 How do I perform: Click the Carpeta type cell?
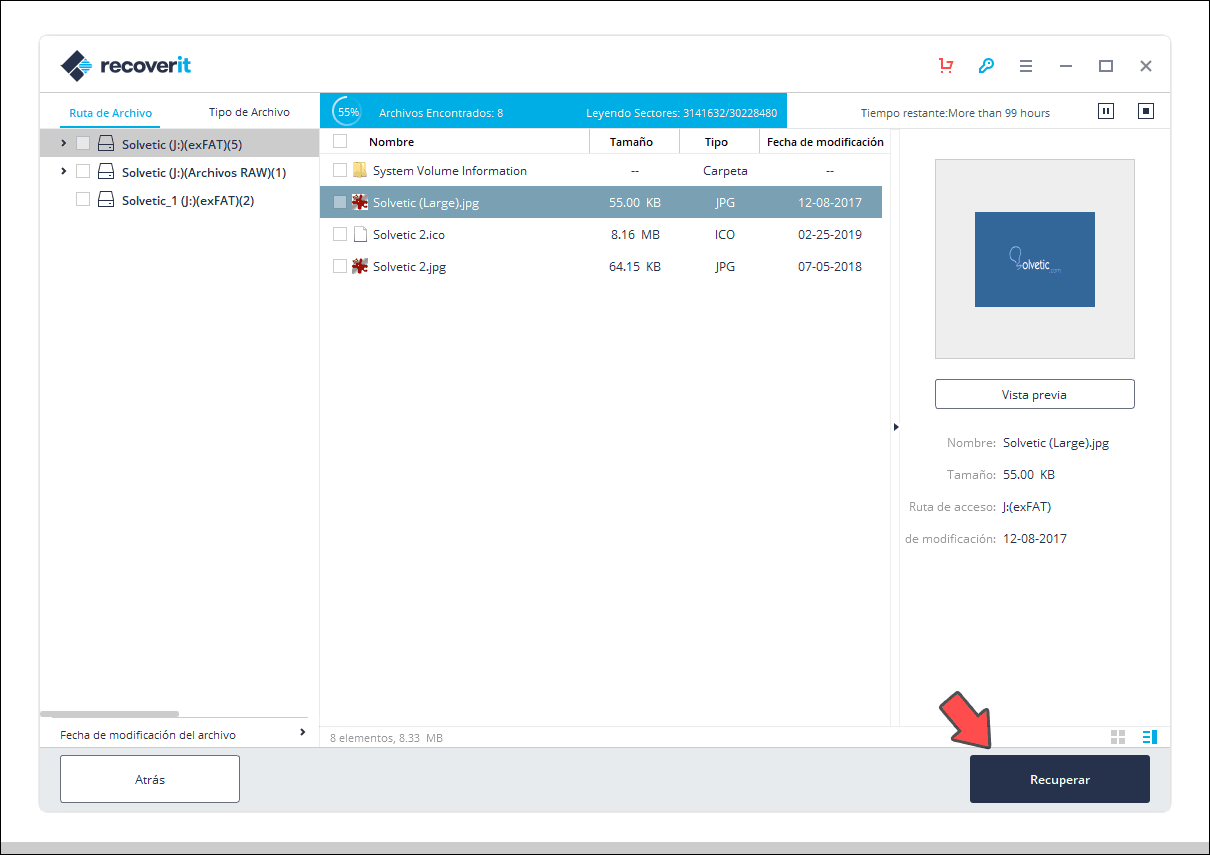[x=725, y=170]
